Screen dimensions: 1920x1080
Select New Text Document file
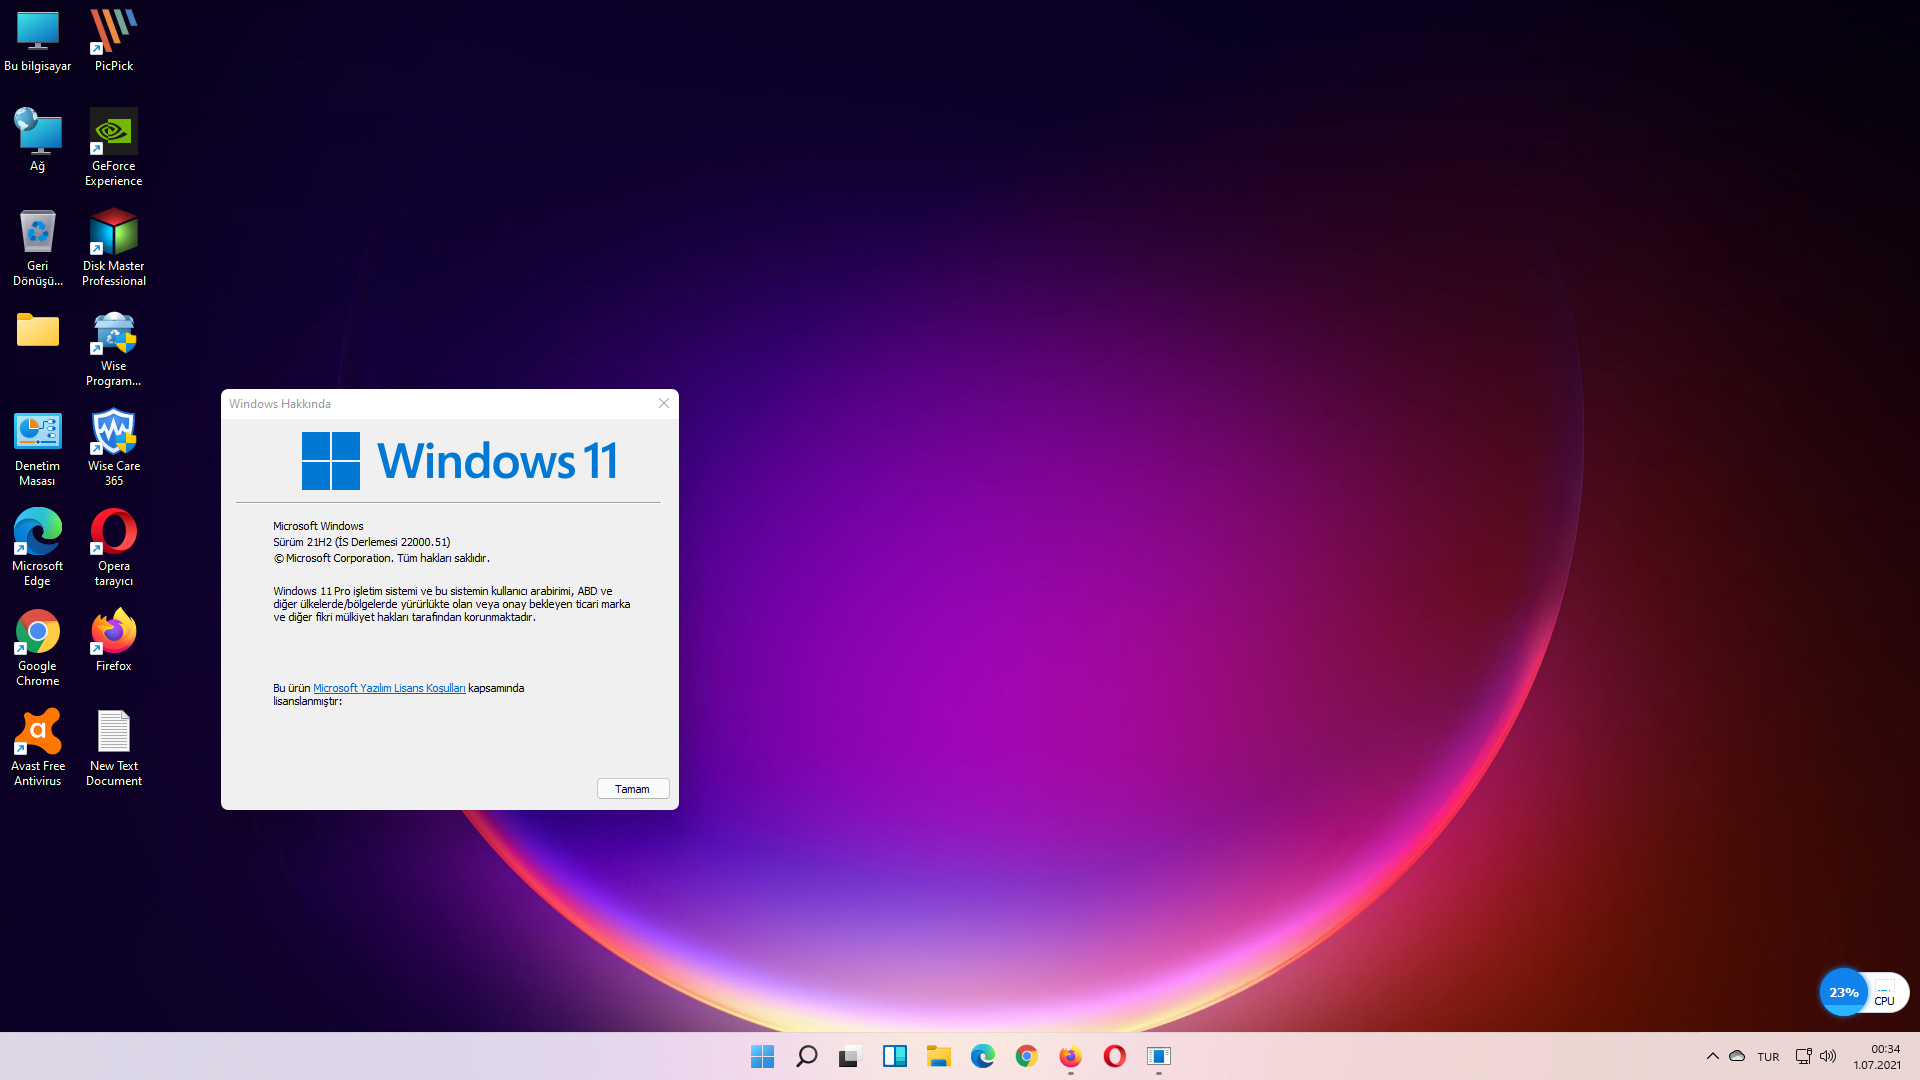(x=114, y=747)
